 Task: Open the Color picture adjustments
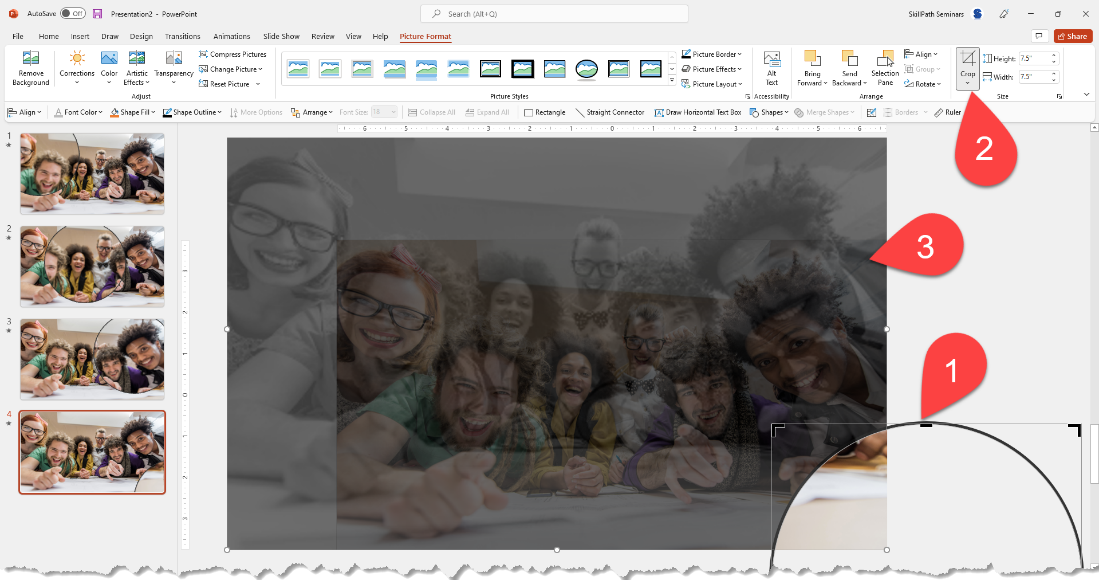click(x=109, y=68)
